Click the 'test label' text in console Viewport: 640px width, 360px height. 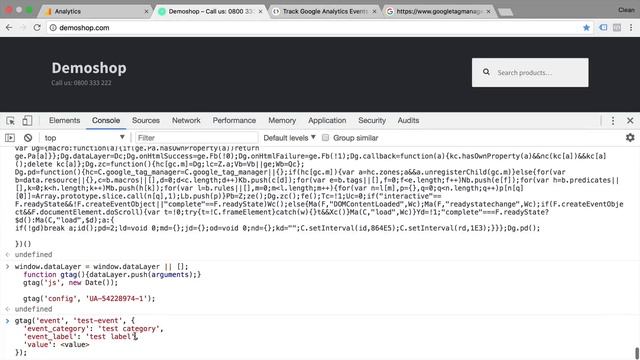click(x=111, y=337)
